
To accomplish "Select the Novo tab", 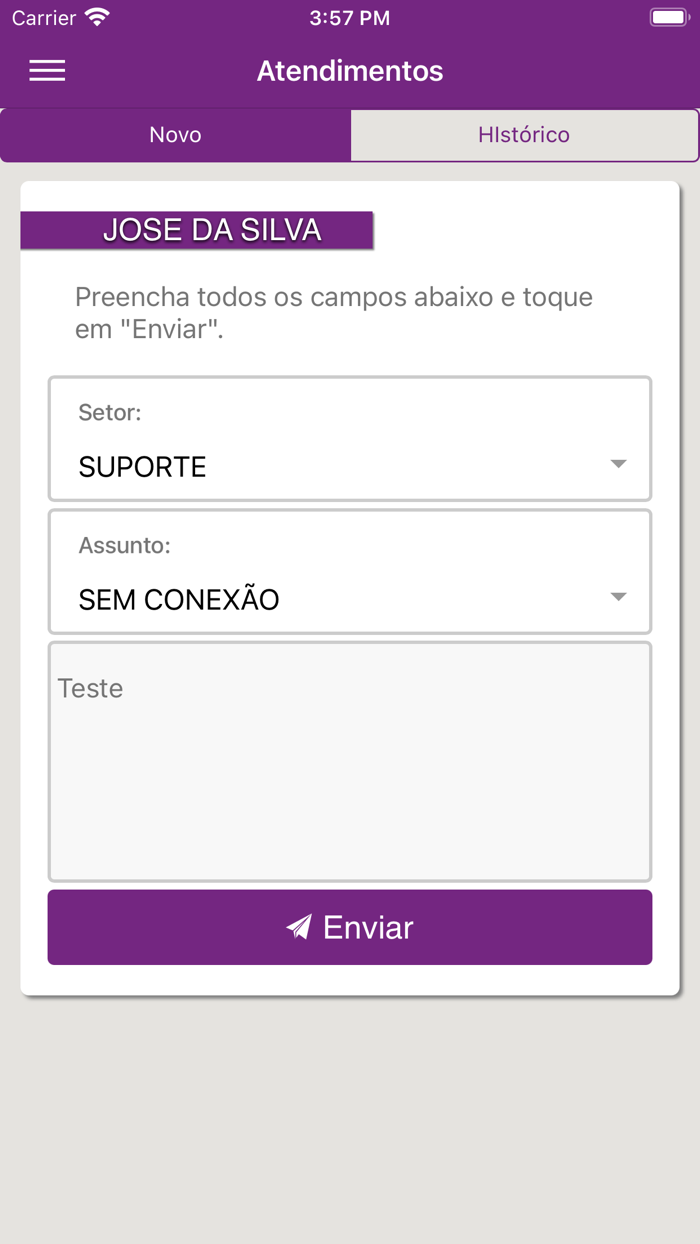I will [x=175, y=134].
